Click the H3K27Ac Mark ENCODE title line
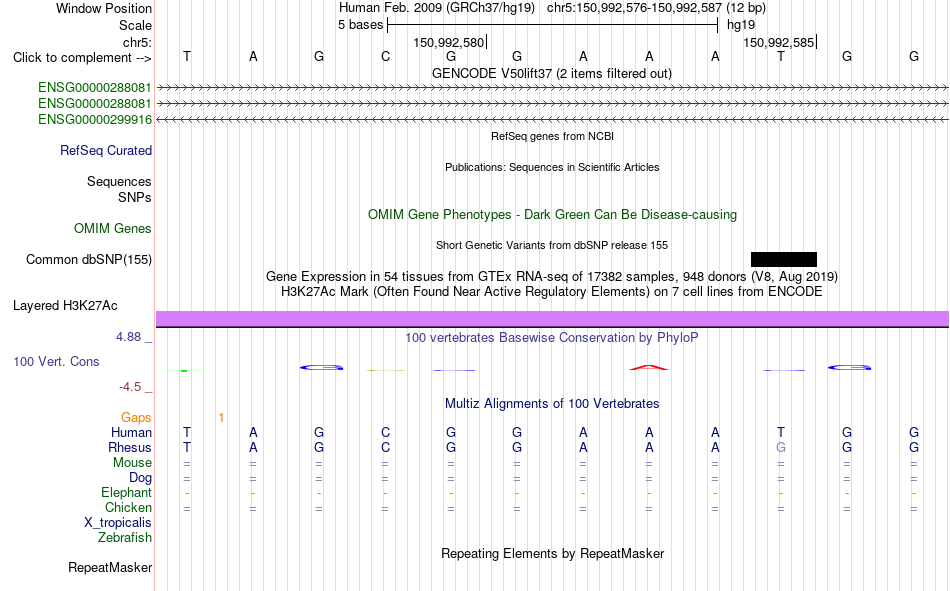 click(x=552, y=292)
